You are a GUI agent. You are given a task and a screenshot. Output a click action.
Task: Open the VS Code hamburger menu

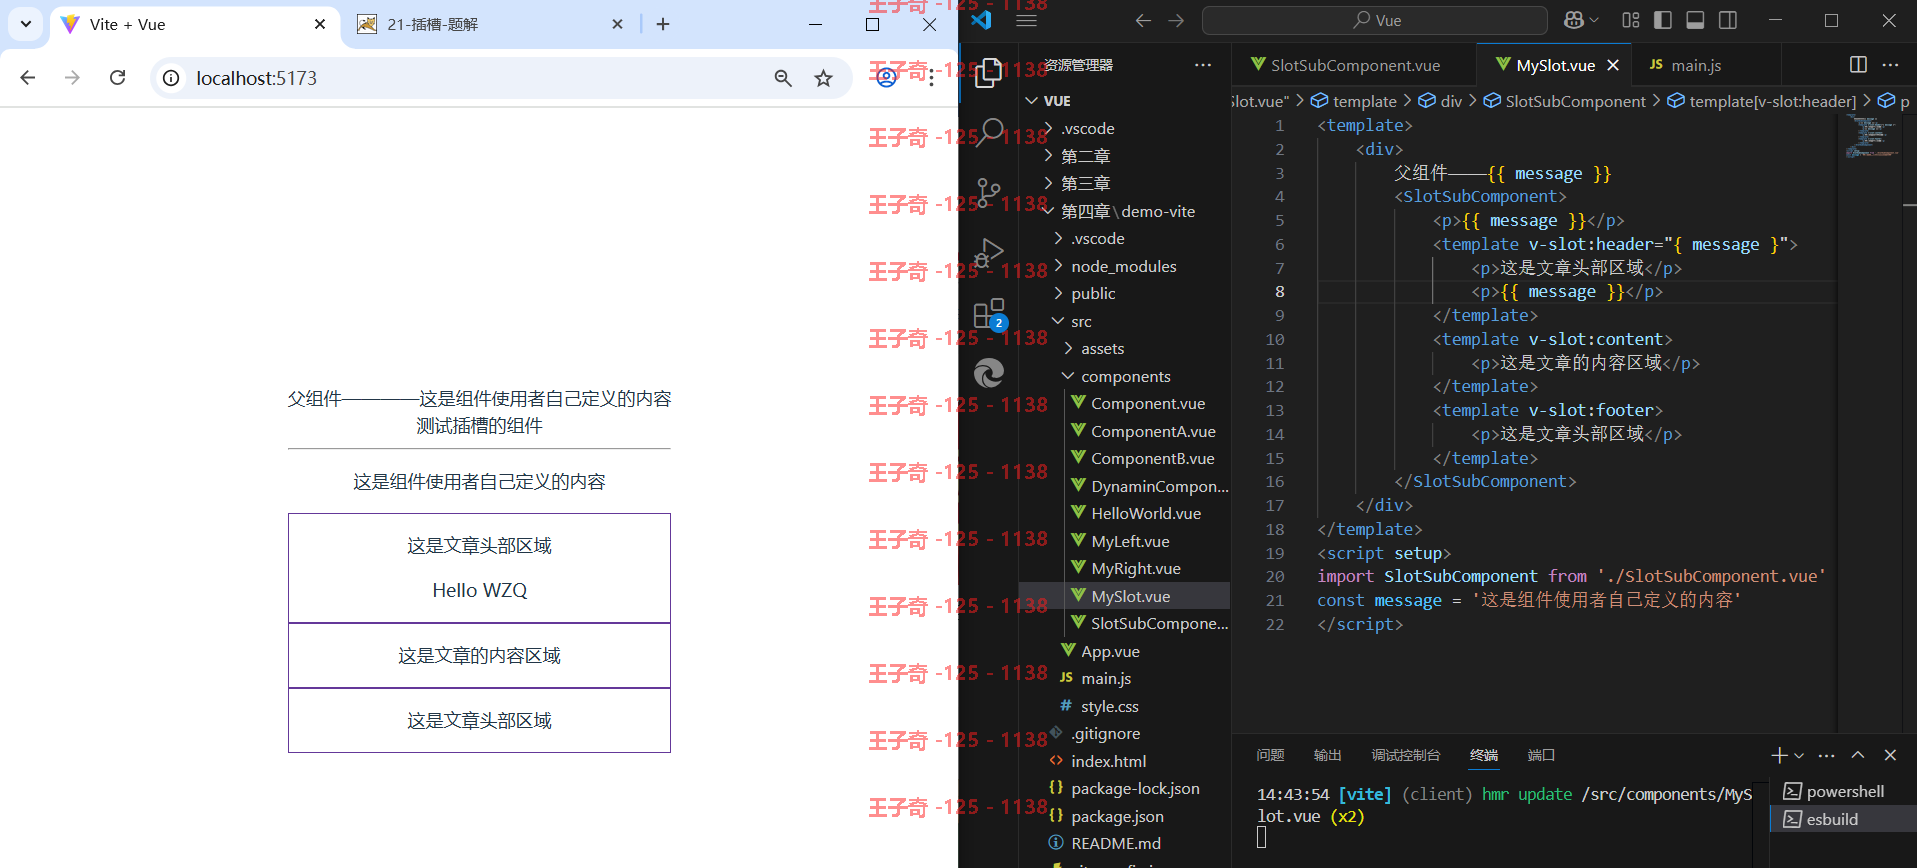point(1026,20)
